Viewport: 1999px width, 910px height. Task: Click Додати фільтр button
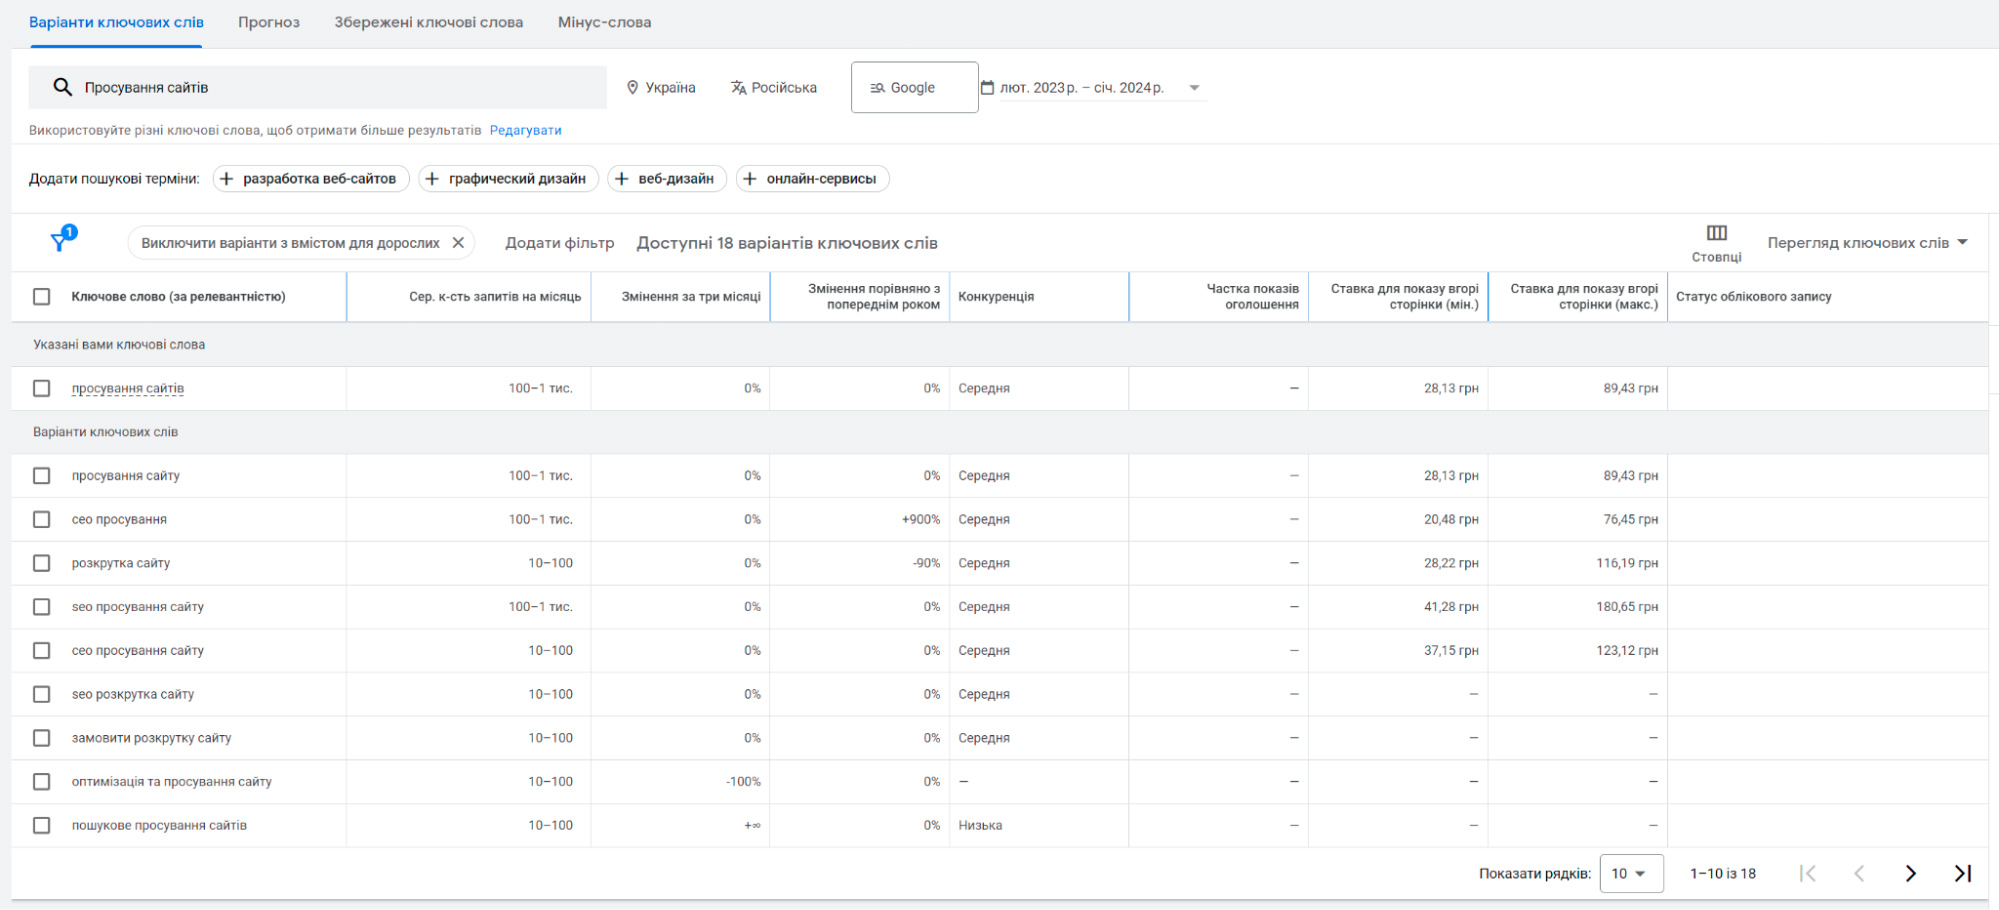click(x=559, y=243)
